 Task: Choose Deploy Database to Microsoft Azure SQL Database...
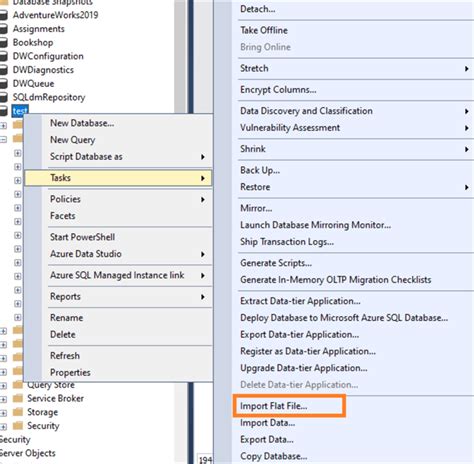[345, 318]
